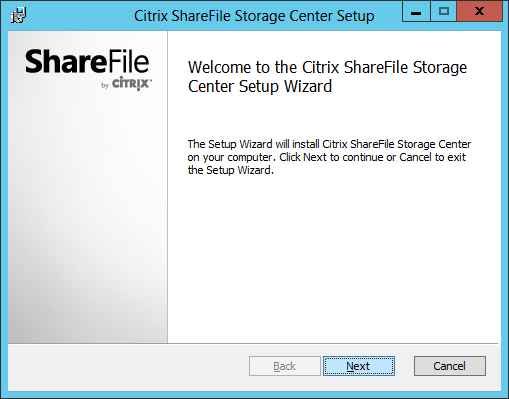509x399 pixels.
Task: Click 'Center Setup Wizard' heading line
Action: coord(260,87)
